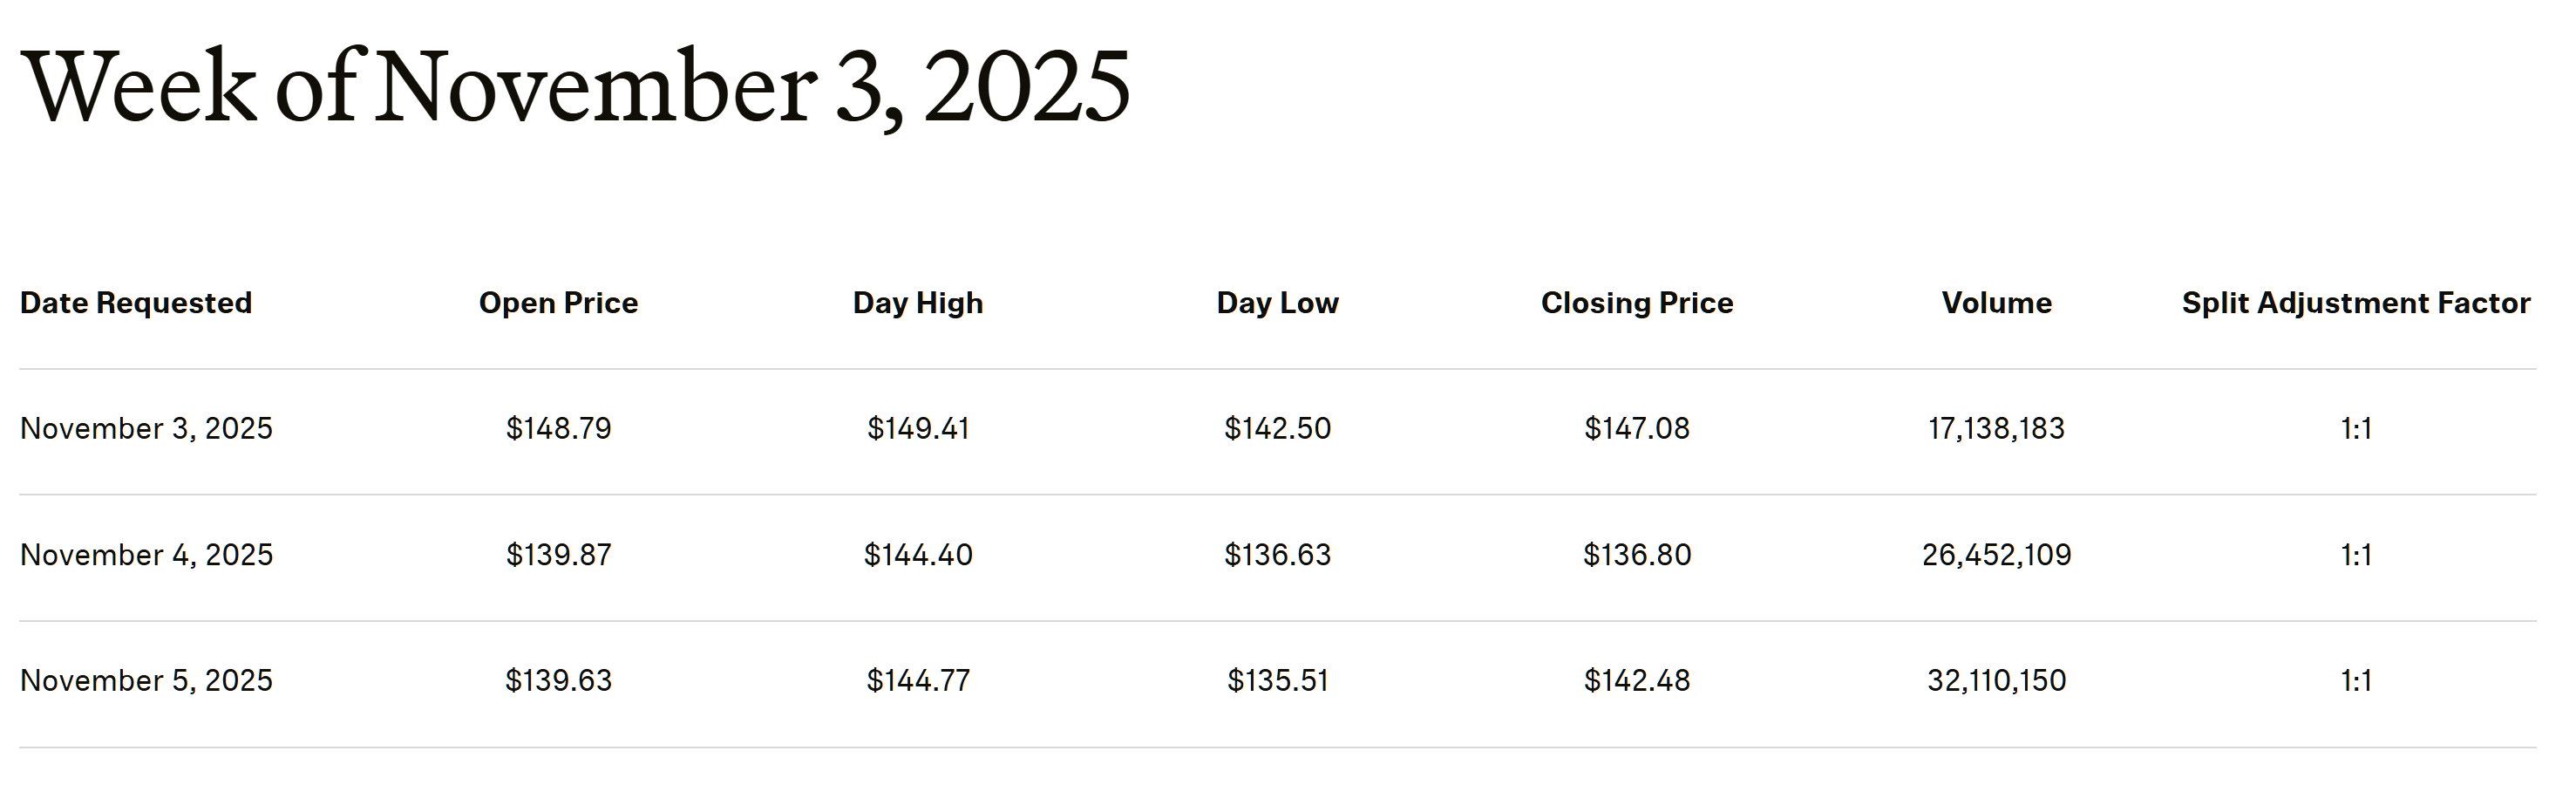Select the Volume column header
This screenshot has height=792, width=2576.
click(1996, 303)
